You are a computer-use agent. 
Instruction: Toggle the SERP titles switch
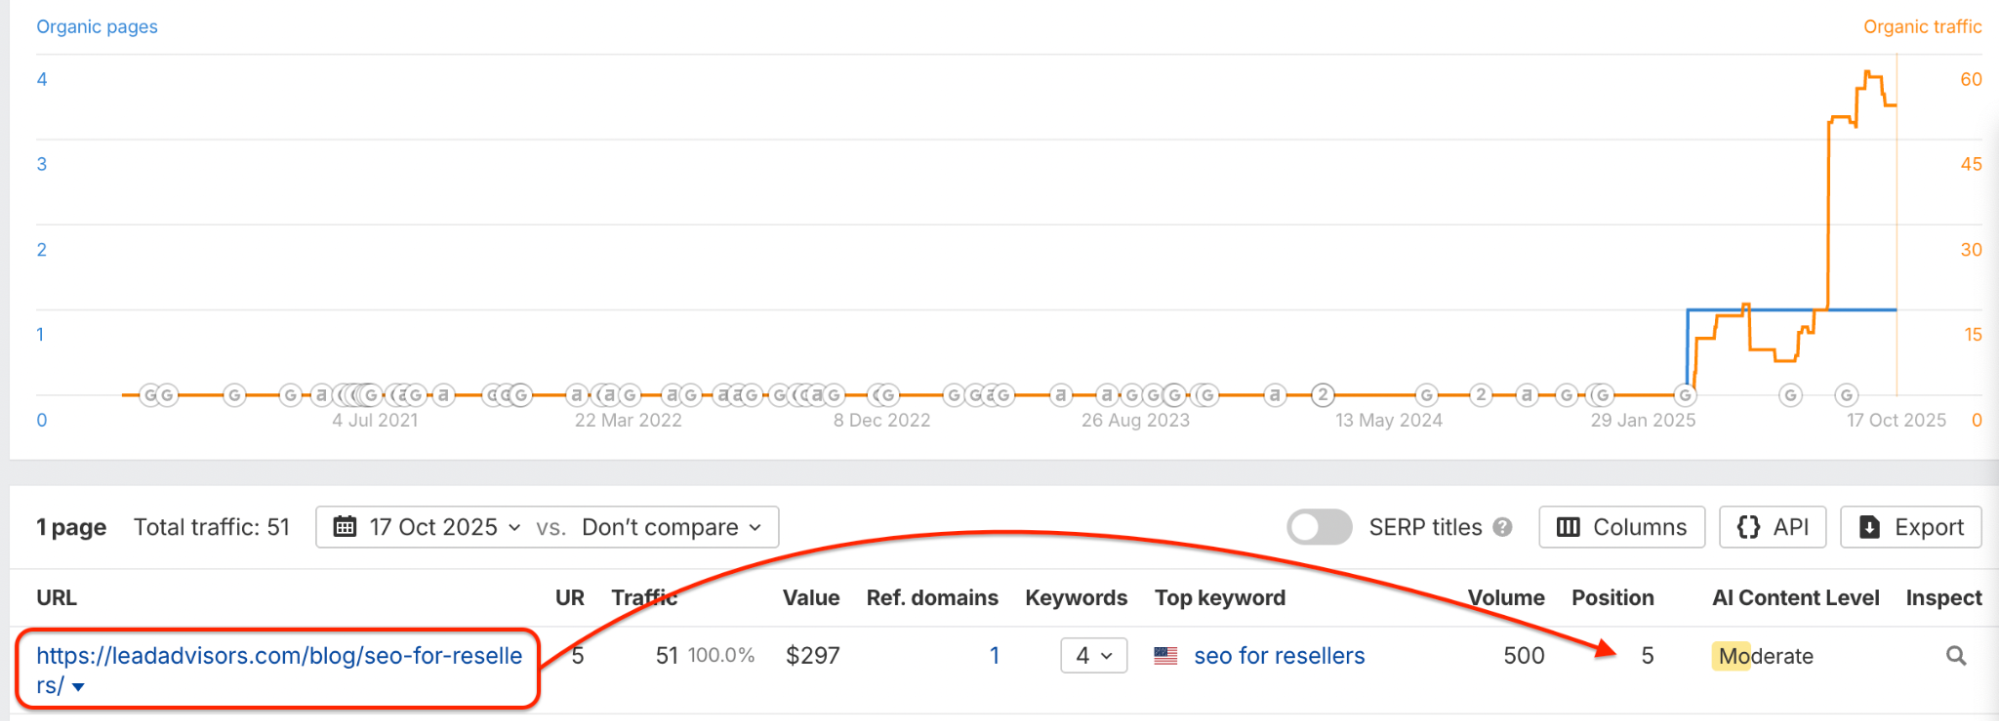point(1319,527)
